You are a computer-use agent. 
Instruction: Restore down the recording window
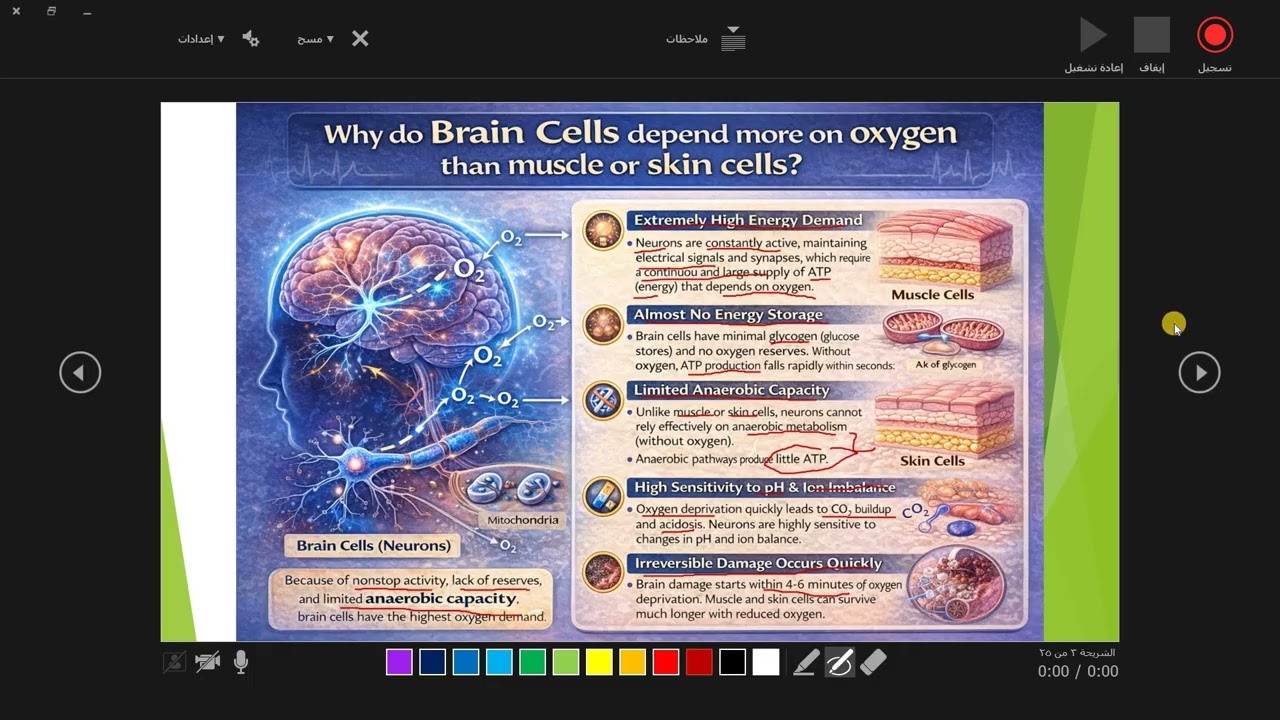pyautogui.click(x=51, y=12)
